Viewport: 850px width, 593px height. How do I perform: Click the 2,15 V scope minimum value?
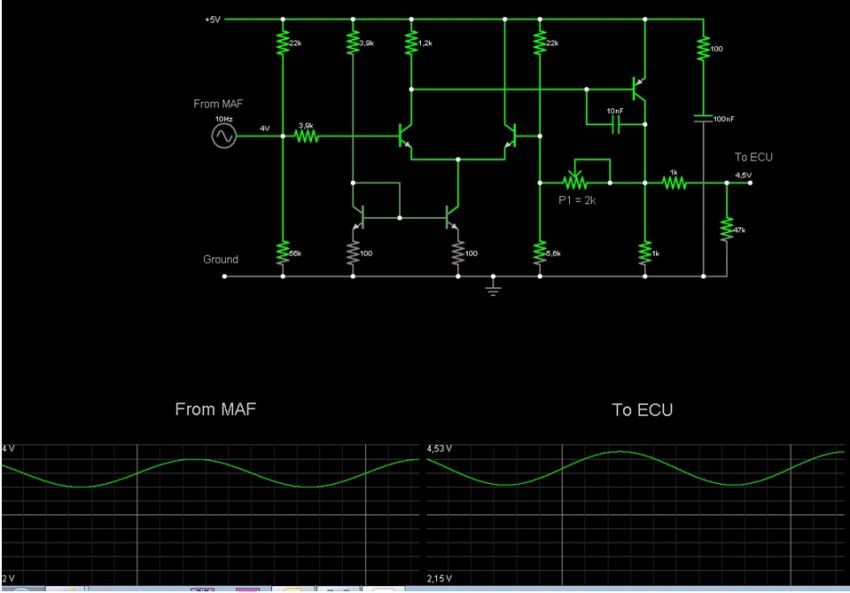[439, 578]
